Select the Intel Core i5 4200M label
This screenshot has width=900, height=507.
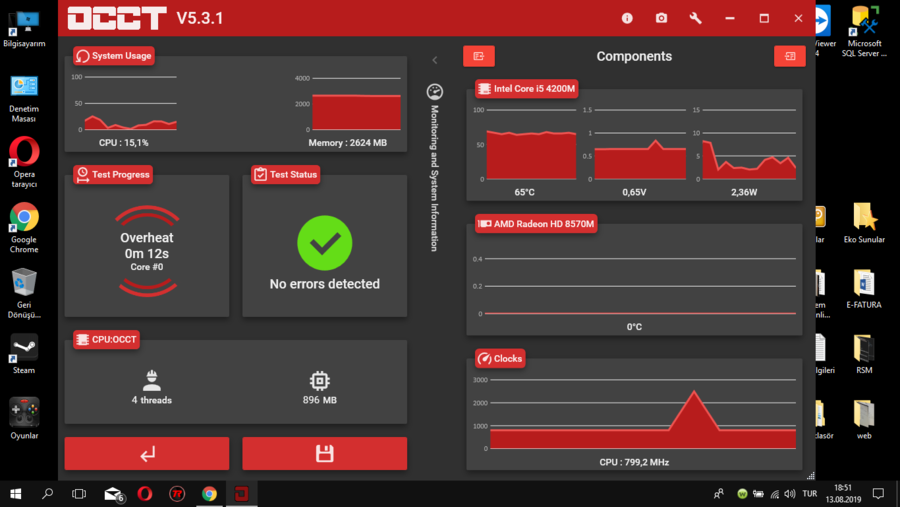click(526, 88)
